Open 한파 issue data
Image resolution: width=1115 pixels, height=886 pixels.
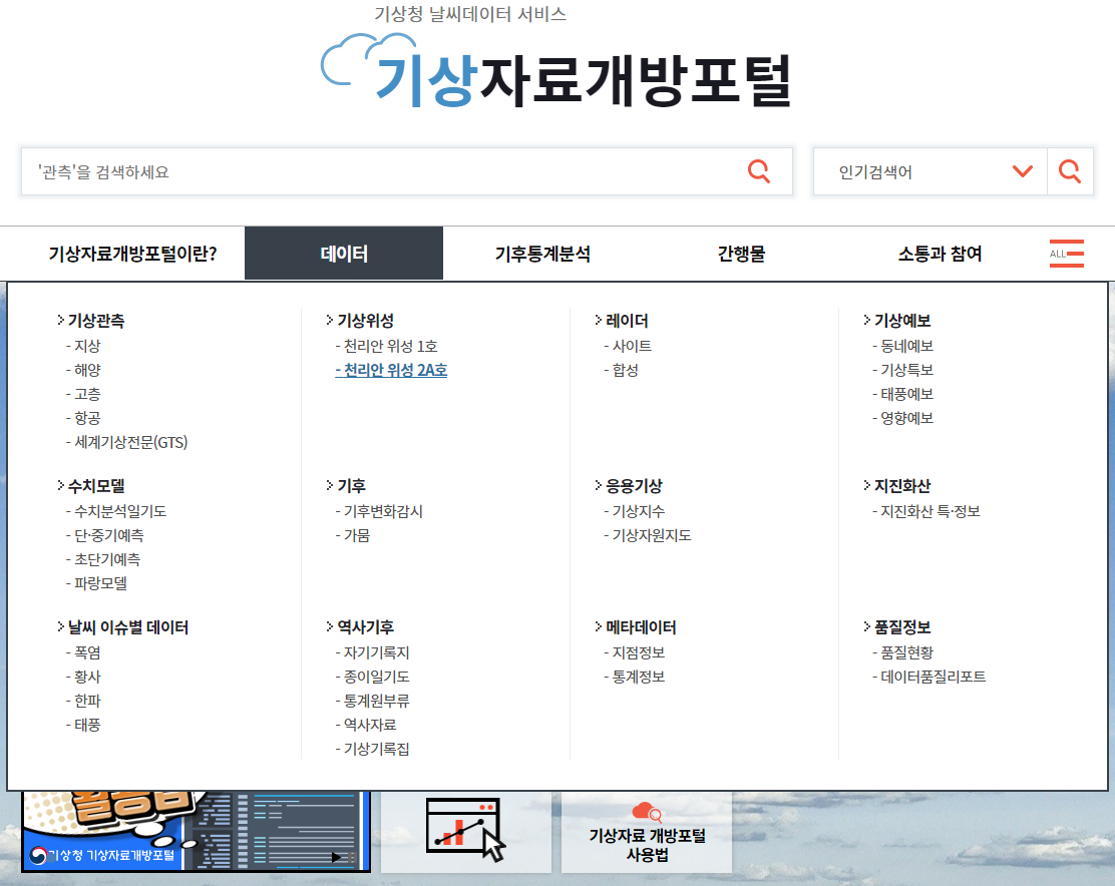click(84, 701)
